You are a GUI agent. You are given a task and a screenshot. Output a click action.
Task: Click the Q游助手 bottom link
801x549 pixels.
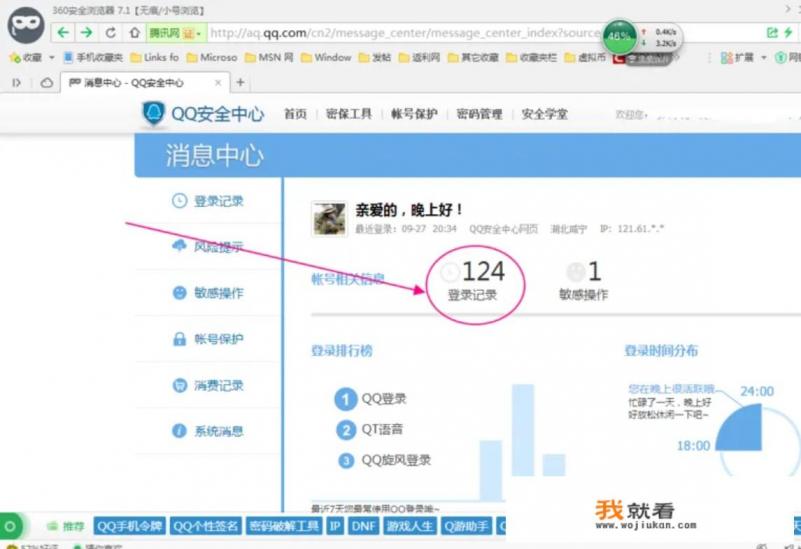click(x=466, y=526)
